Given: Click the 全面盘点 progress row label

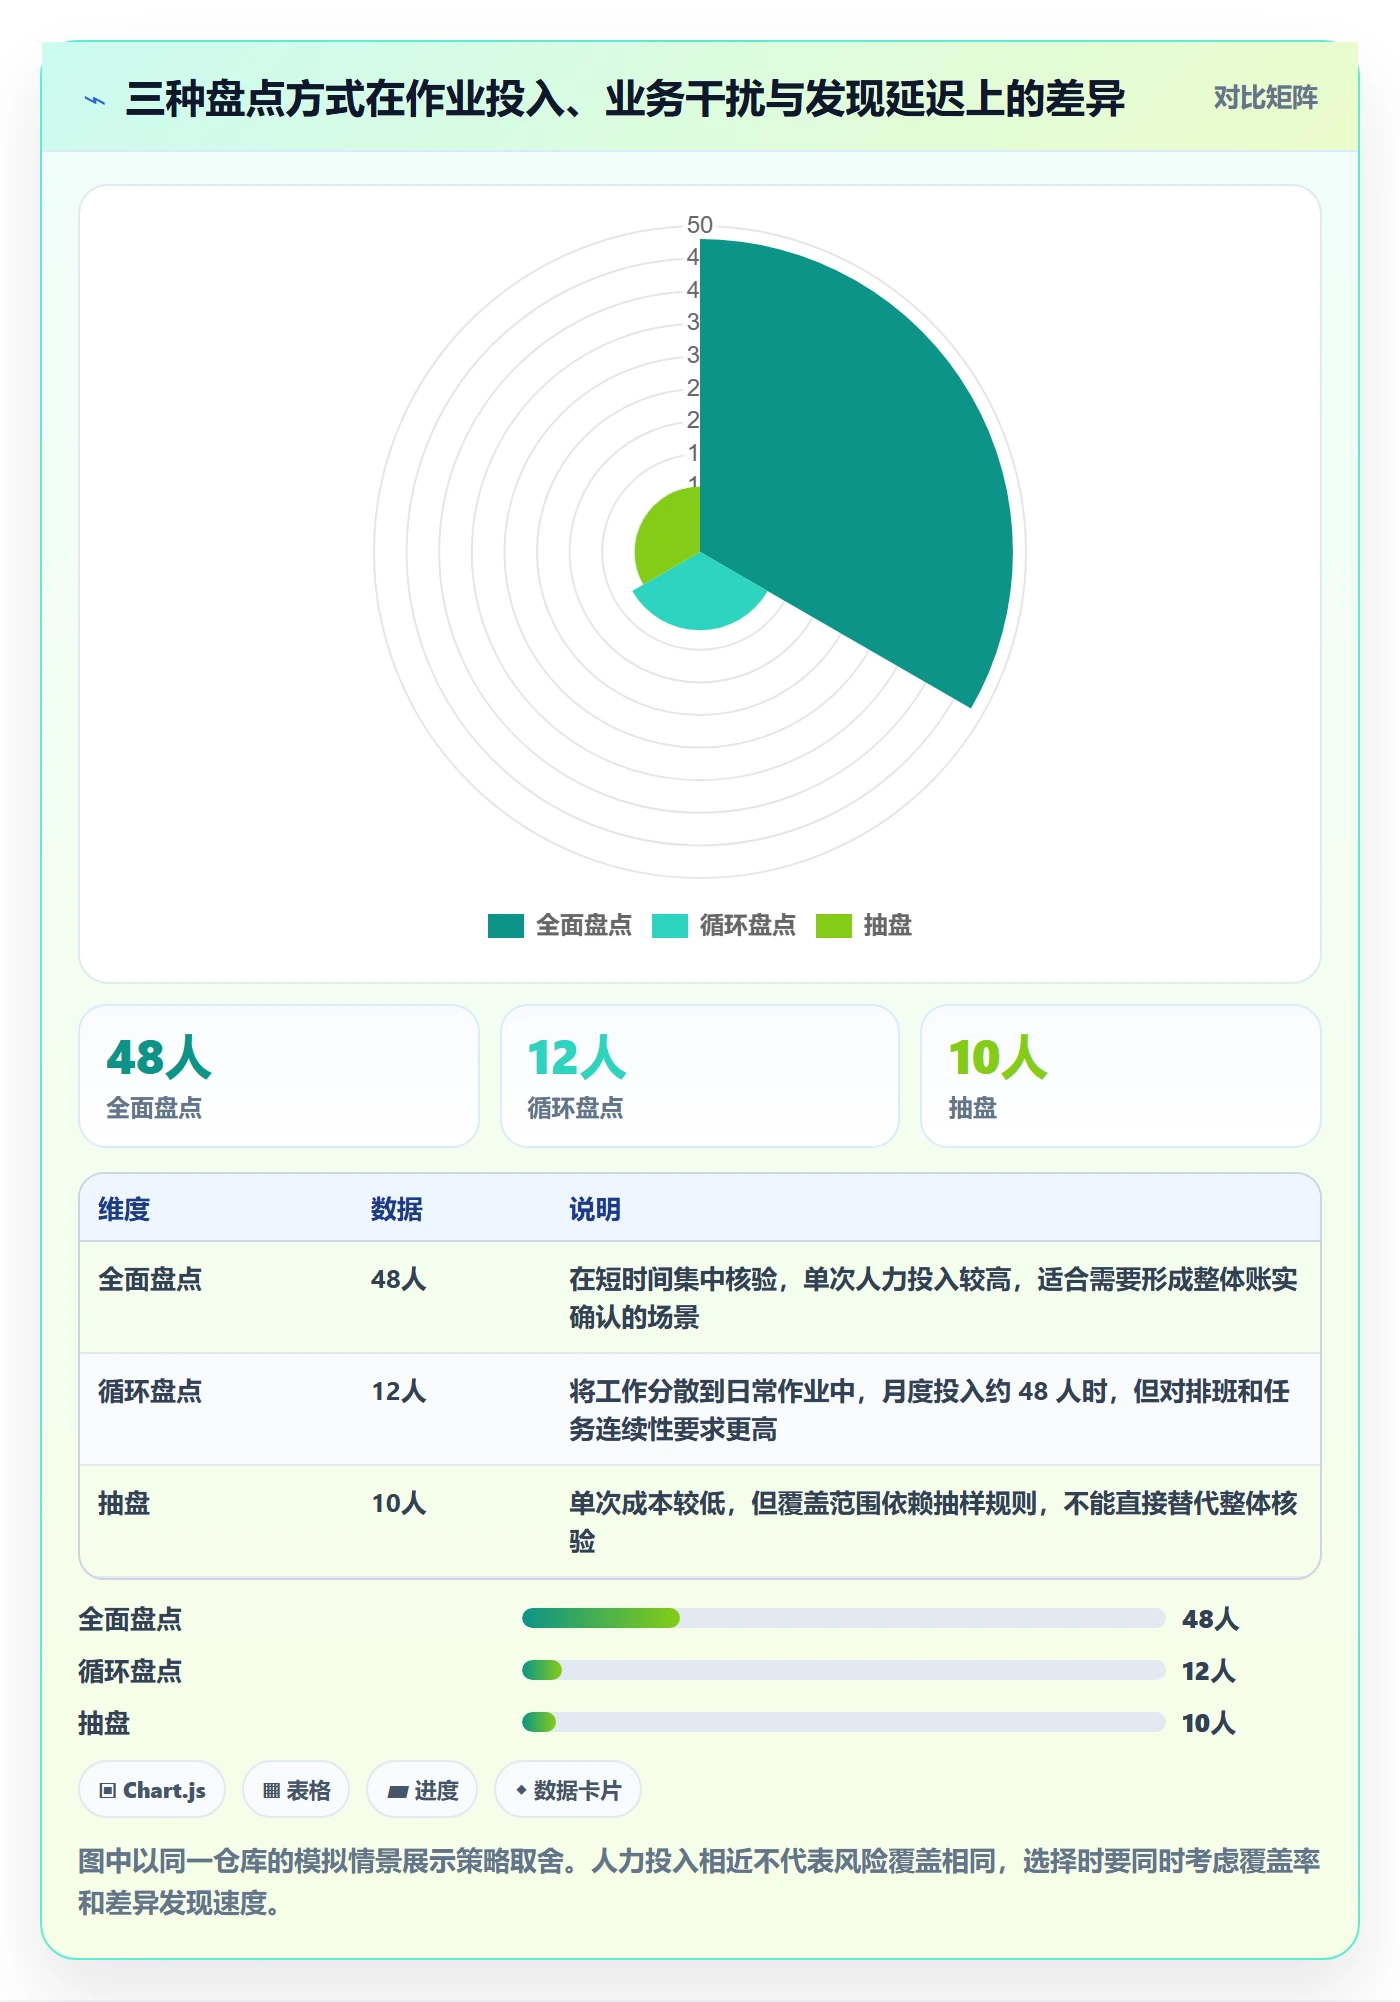Looking at the screenshot, I should [x=130, y=1619].
